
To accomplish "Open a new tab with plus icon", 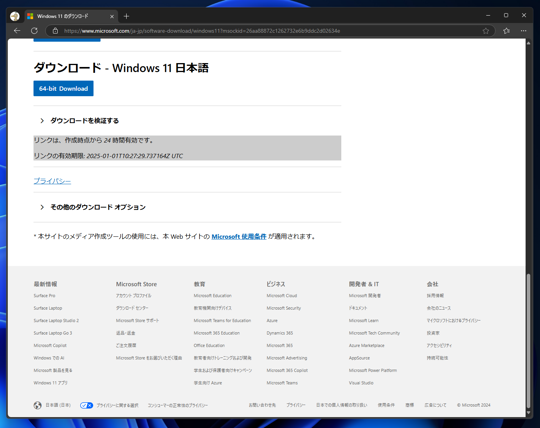I will point(126,16).
